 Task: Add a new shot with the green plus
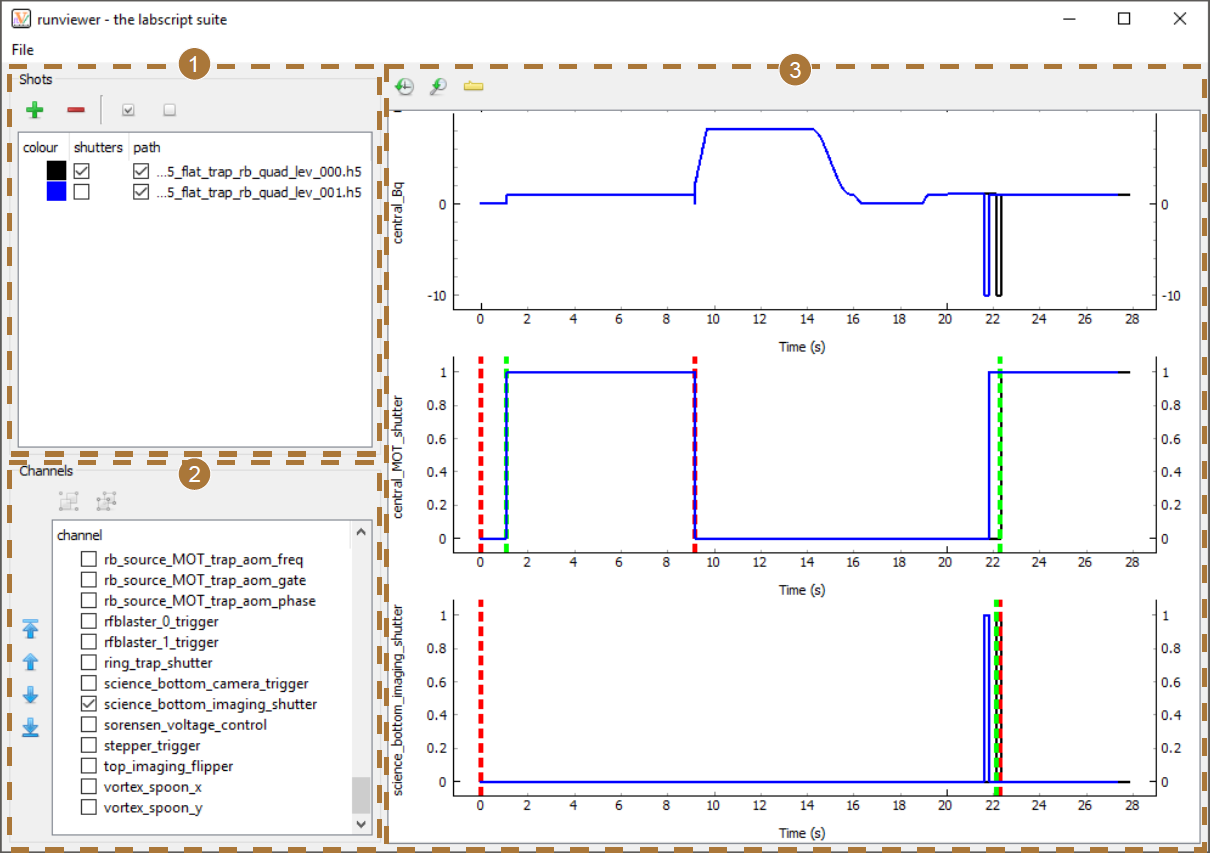(x=35, y=110)
